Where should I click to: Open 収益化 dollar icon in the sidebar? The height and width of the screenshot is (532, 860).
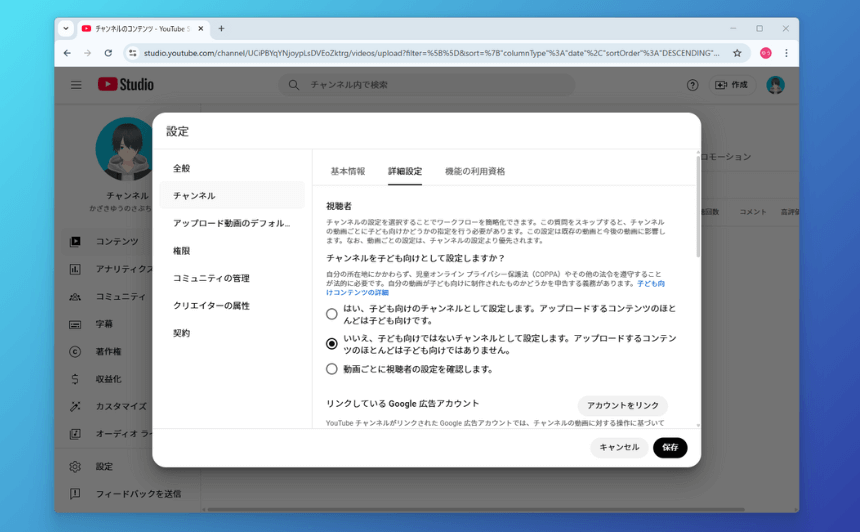pos(75,379)
